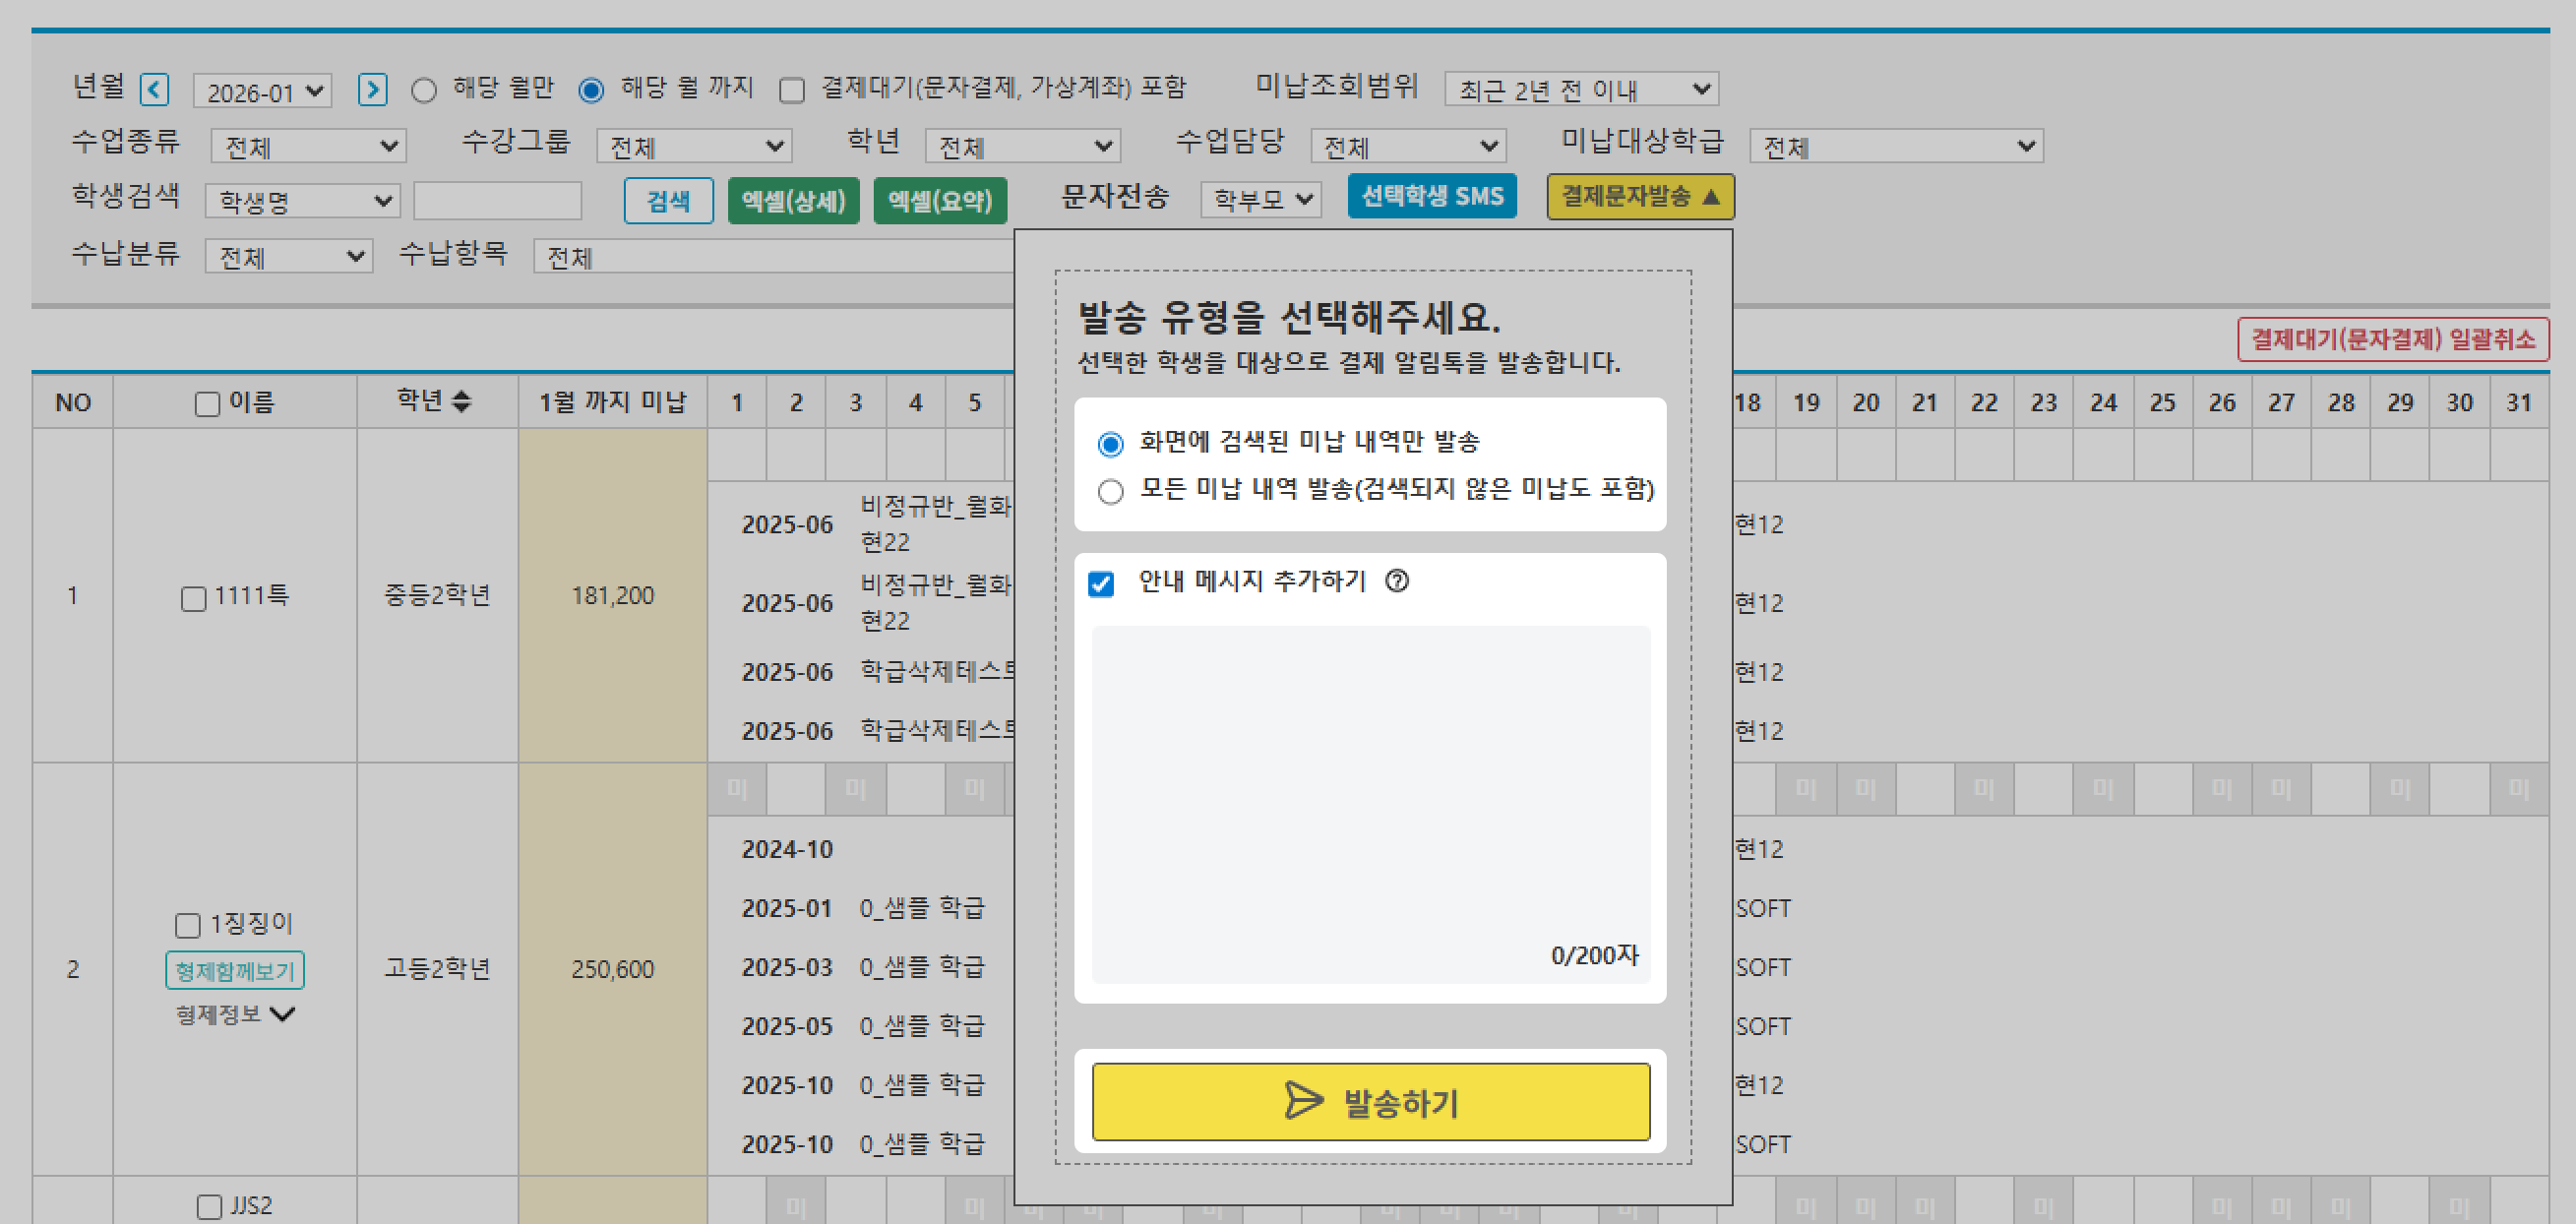Check the 1111특 student checkbox

[x=193, y=598]
